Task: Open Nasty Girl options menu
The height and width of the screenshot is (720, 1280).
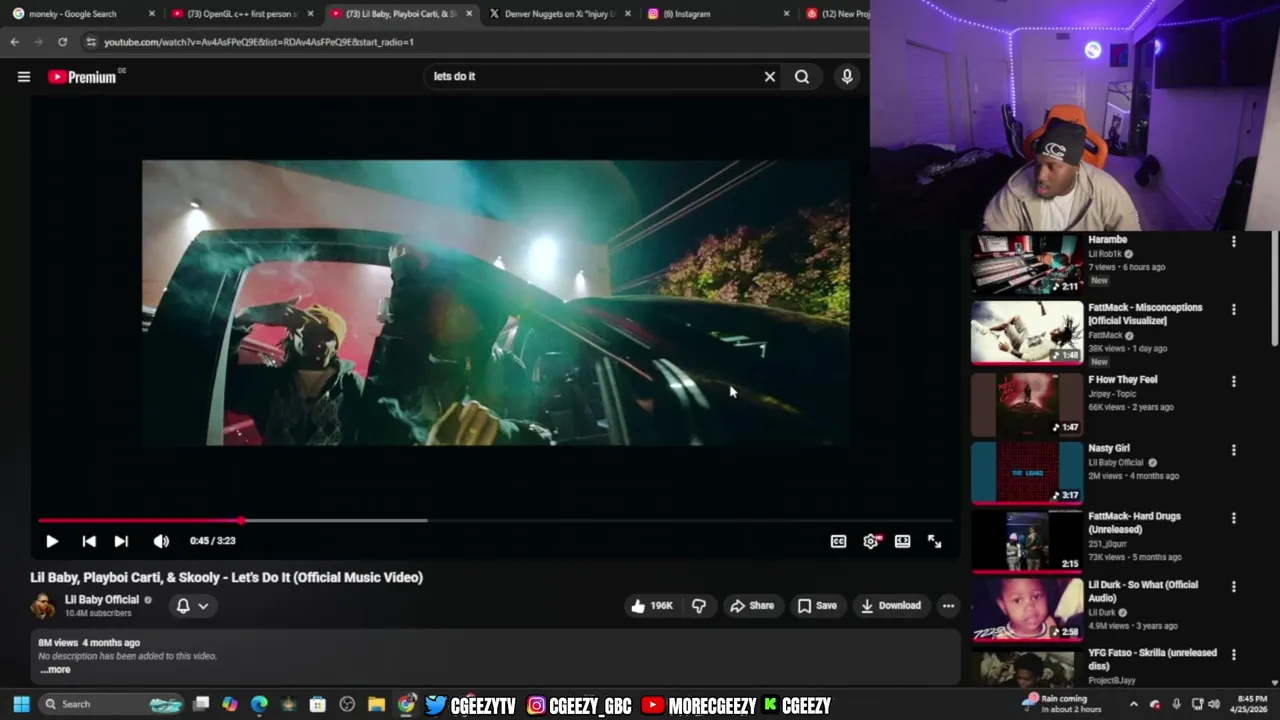Action: pyautogui.click(x=1233, y=451)
